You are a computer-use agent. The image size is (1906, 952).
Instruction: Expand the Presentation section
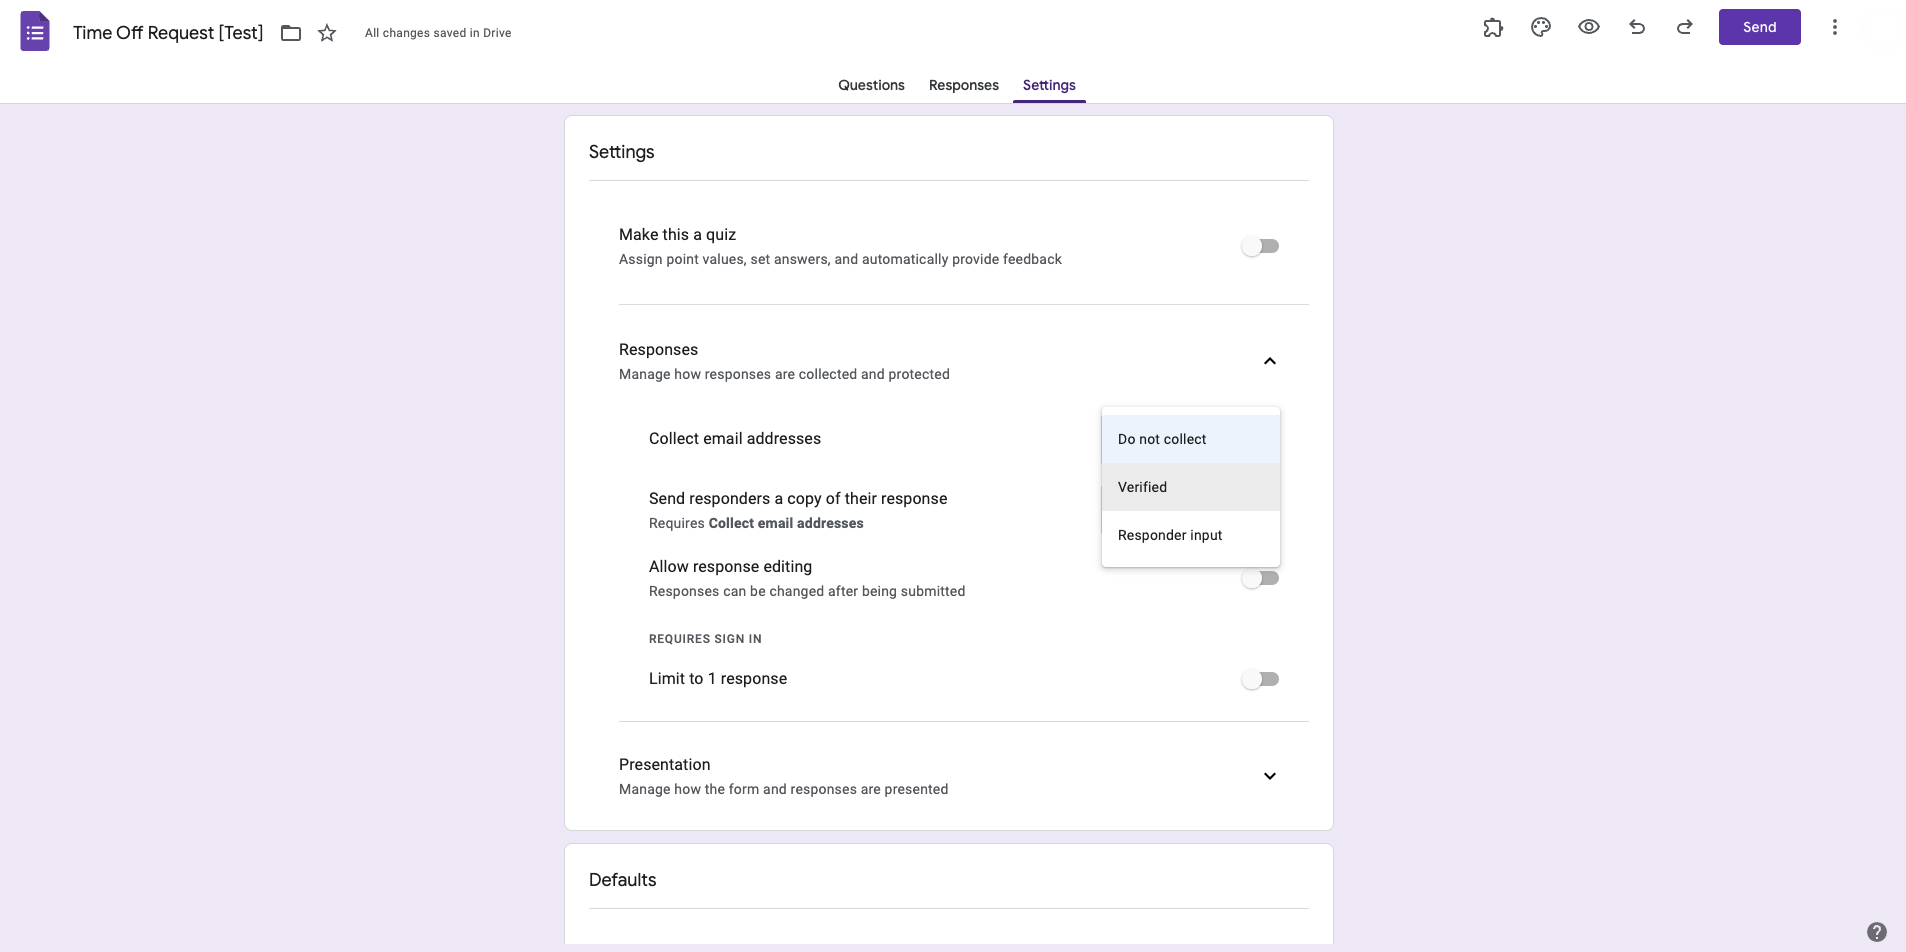[x=1270, y=776]
